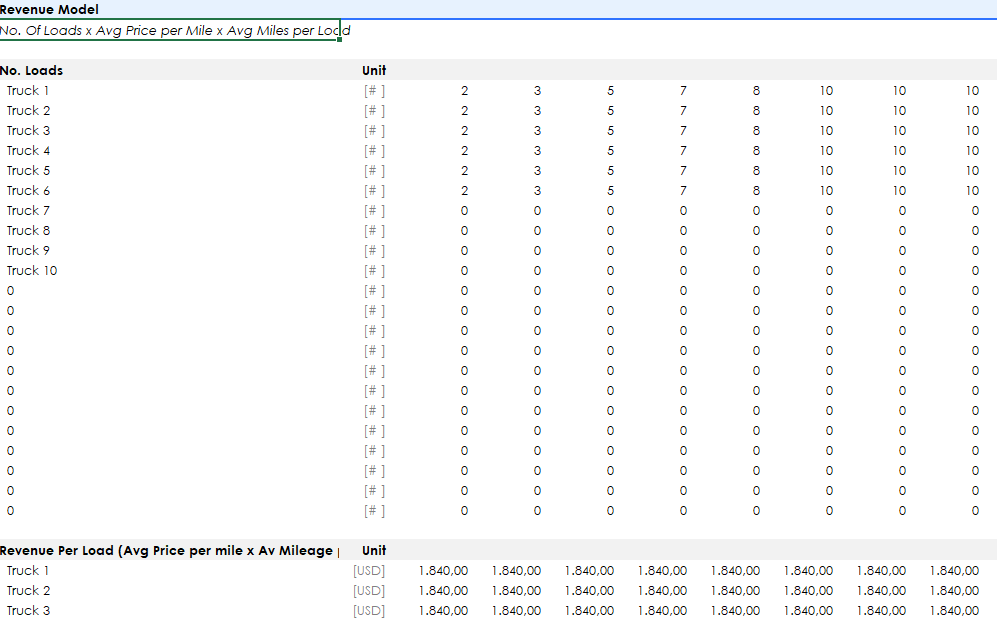
Task: Select the Truck 10 row label
Action: tap(32, 270)
